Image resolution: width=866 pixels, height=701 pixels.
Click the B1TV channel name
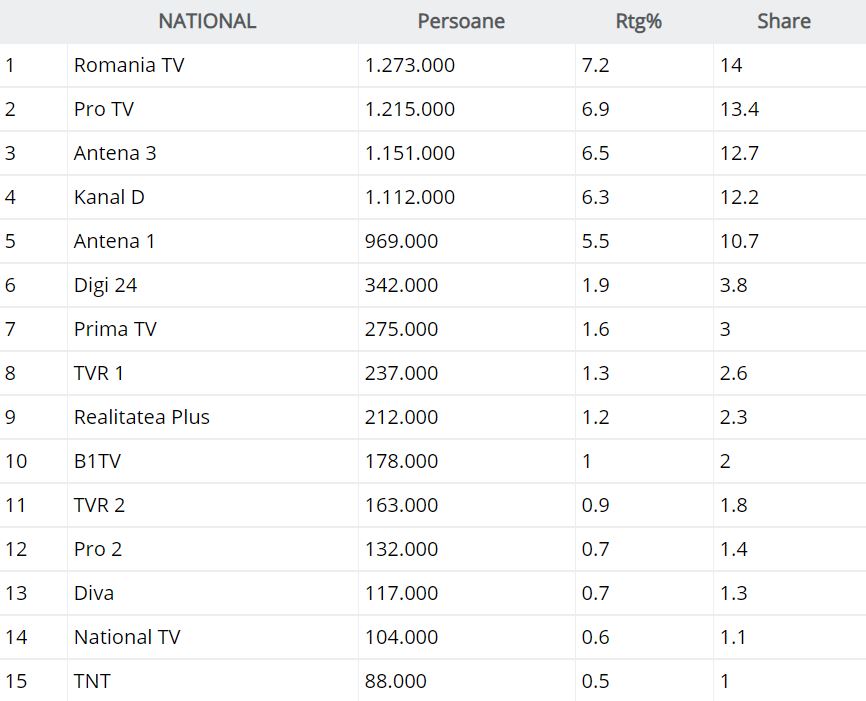(x=96, y=461)
